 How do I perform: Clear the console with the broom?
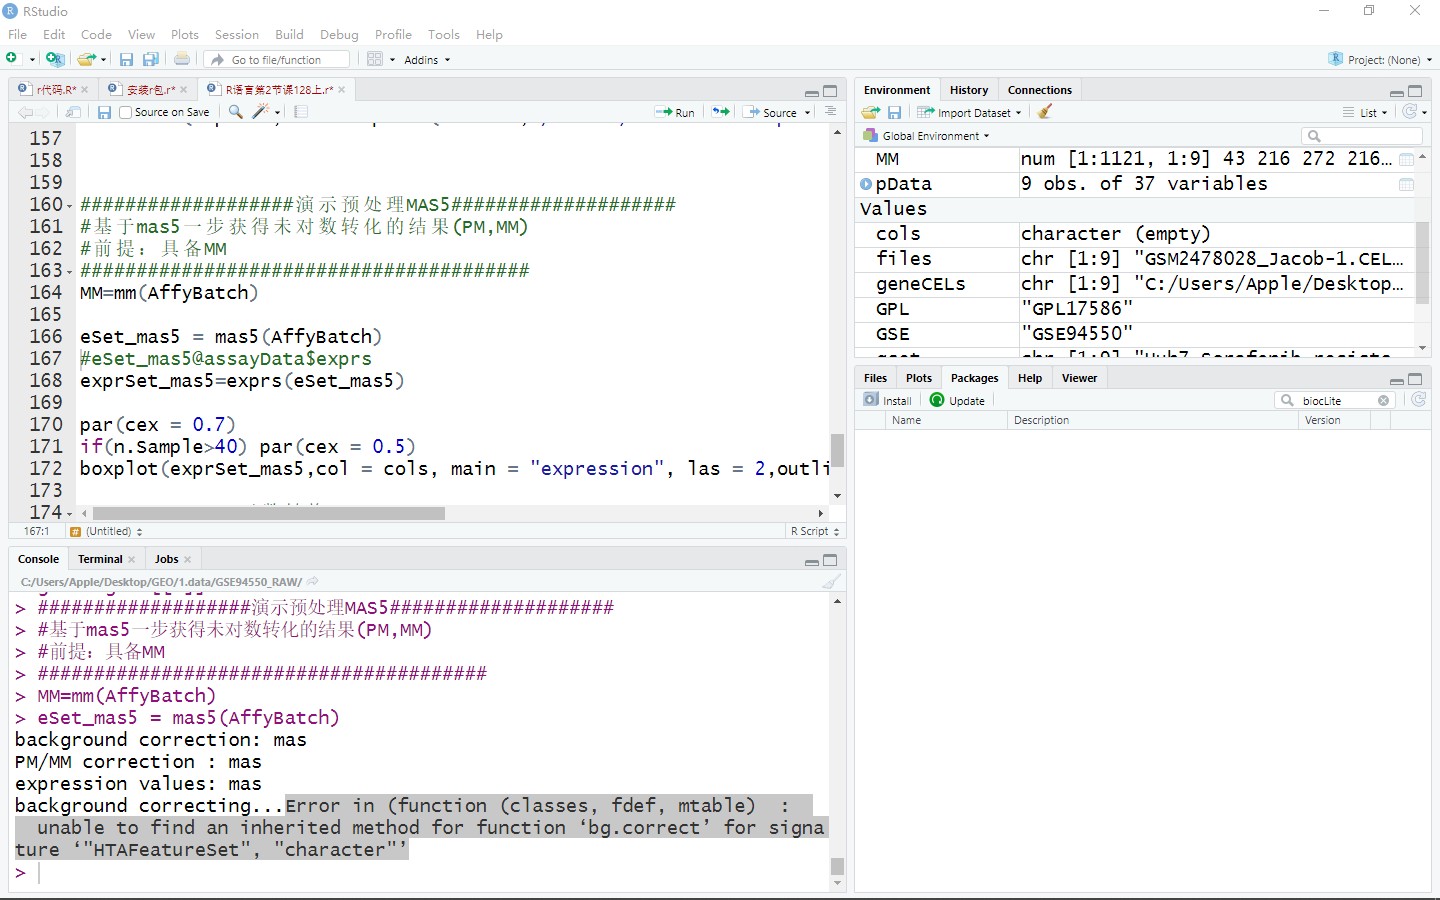831,581
